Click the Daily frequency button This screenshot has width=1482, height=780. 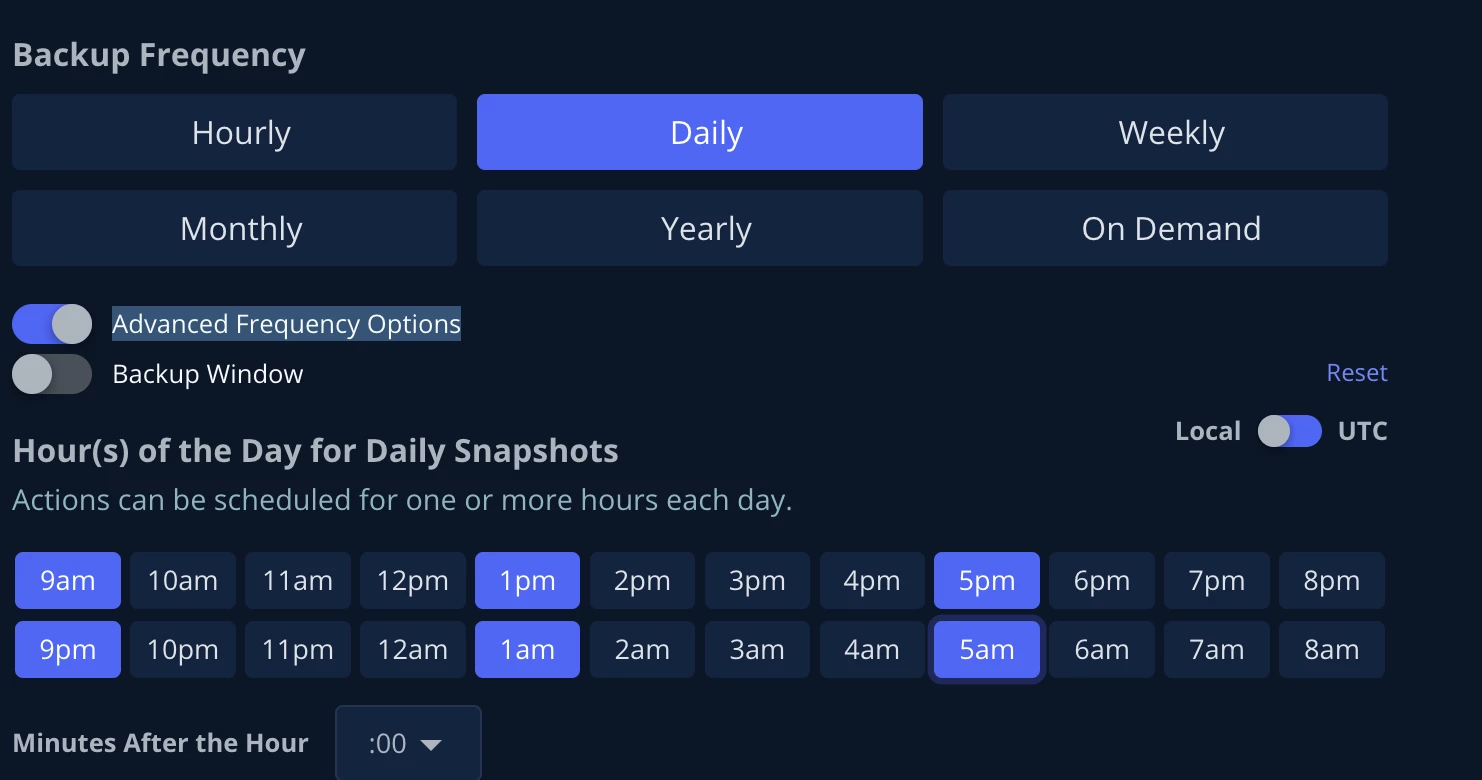point(699,133)
